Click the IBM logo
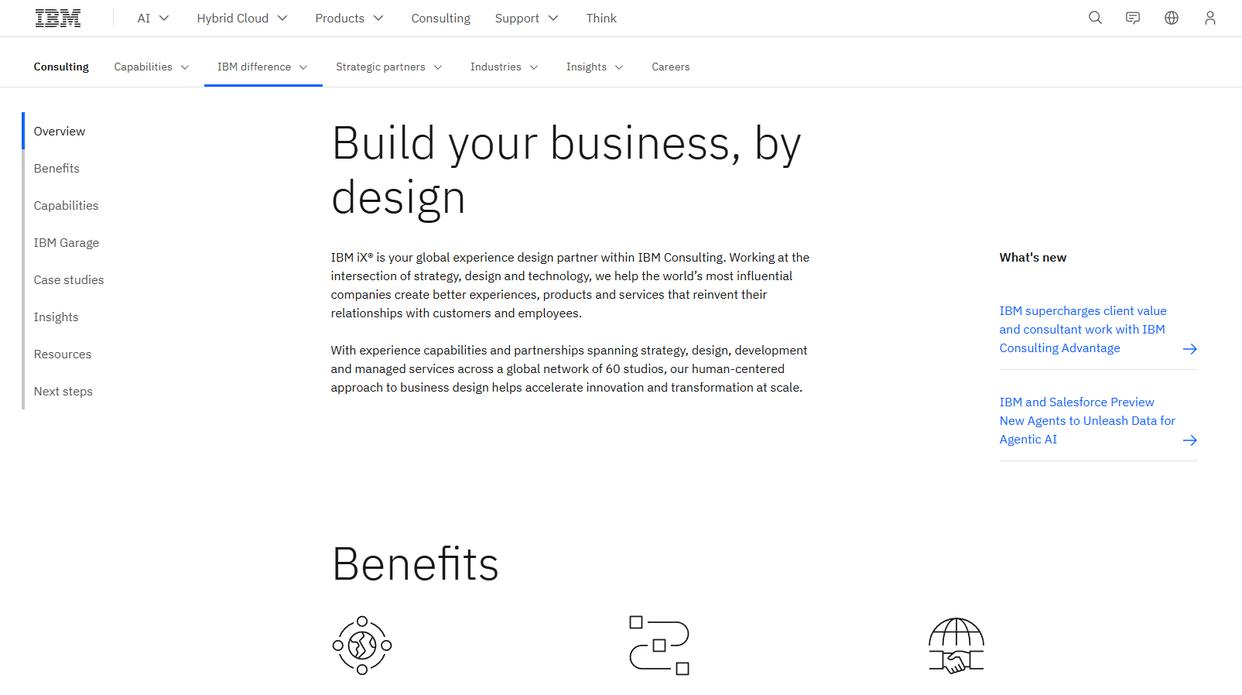 coord(58,18)
